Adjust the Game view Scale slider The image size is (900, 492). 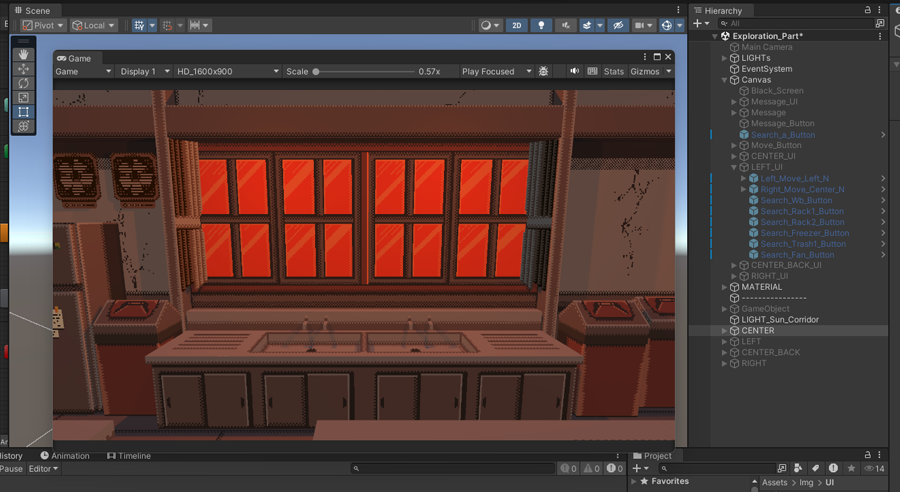tap(316, 72)
